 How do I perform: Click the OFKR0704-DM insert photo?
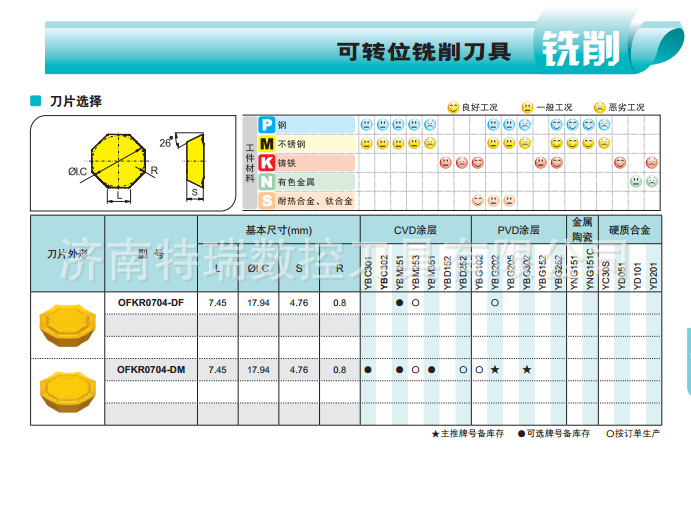click(67, 392)
